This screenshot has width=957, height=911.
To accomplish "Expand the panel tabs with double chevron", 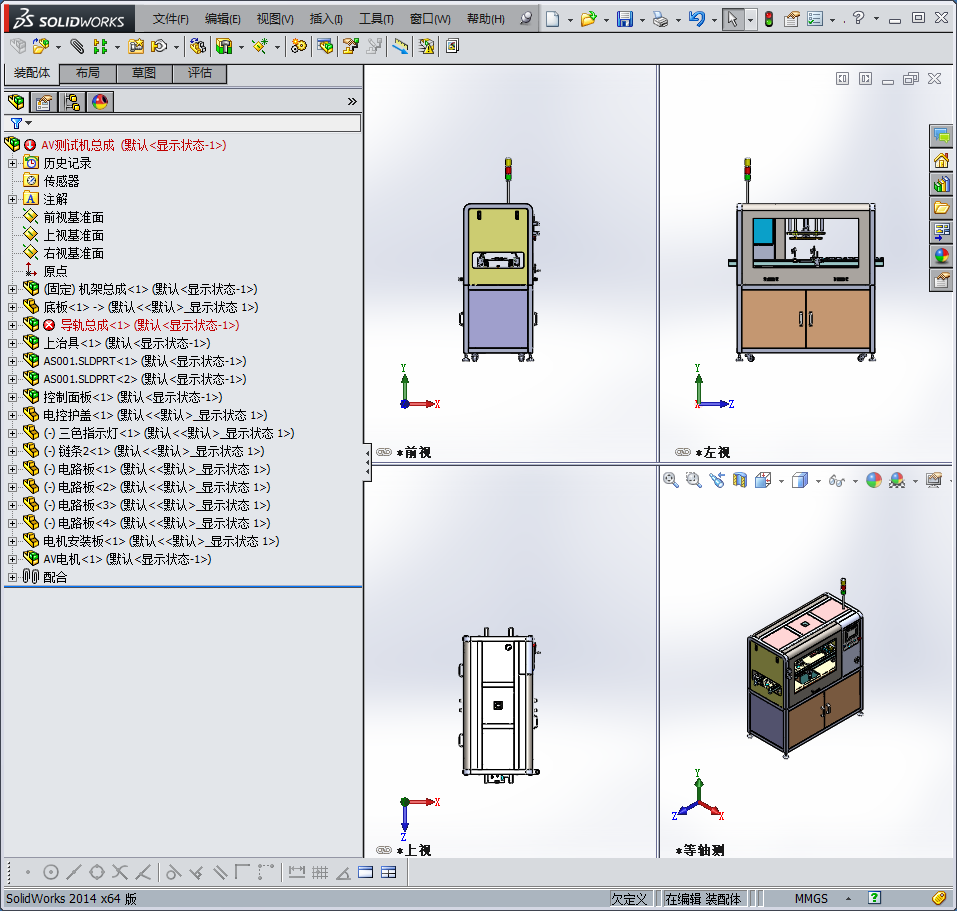I will 352,101.
